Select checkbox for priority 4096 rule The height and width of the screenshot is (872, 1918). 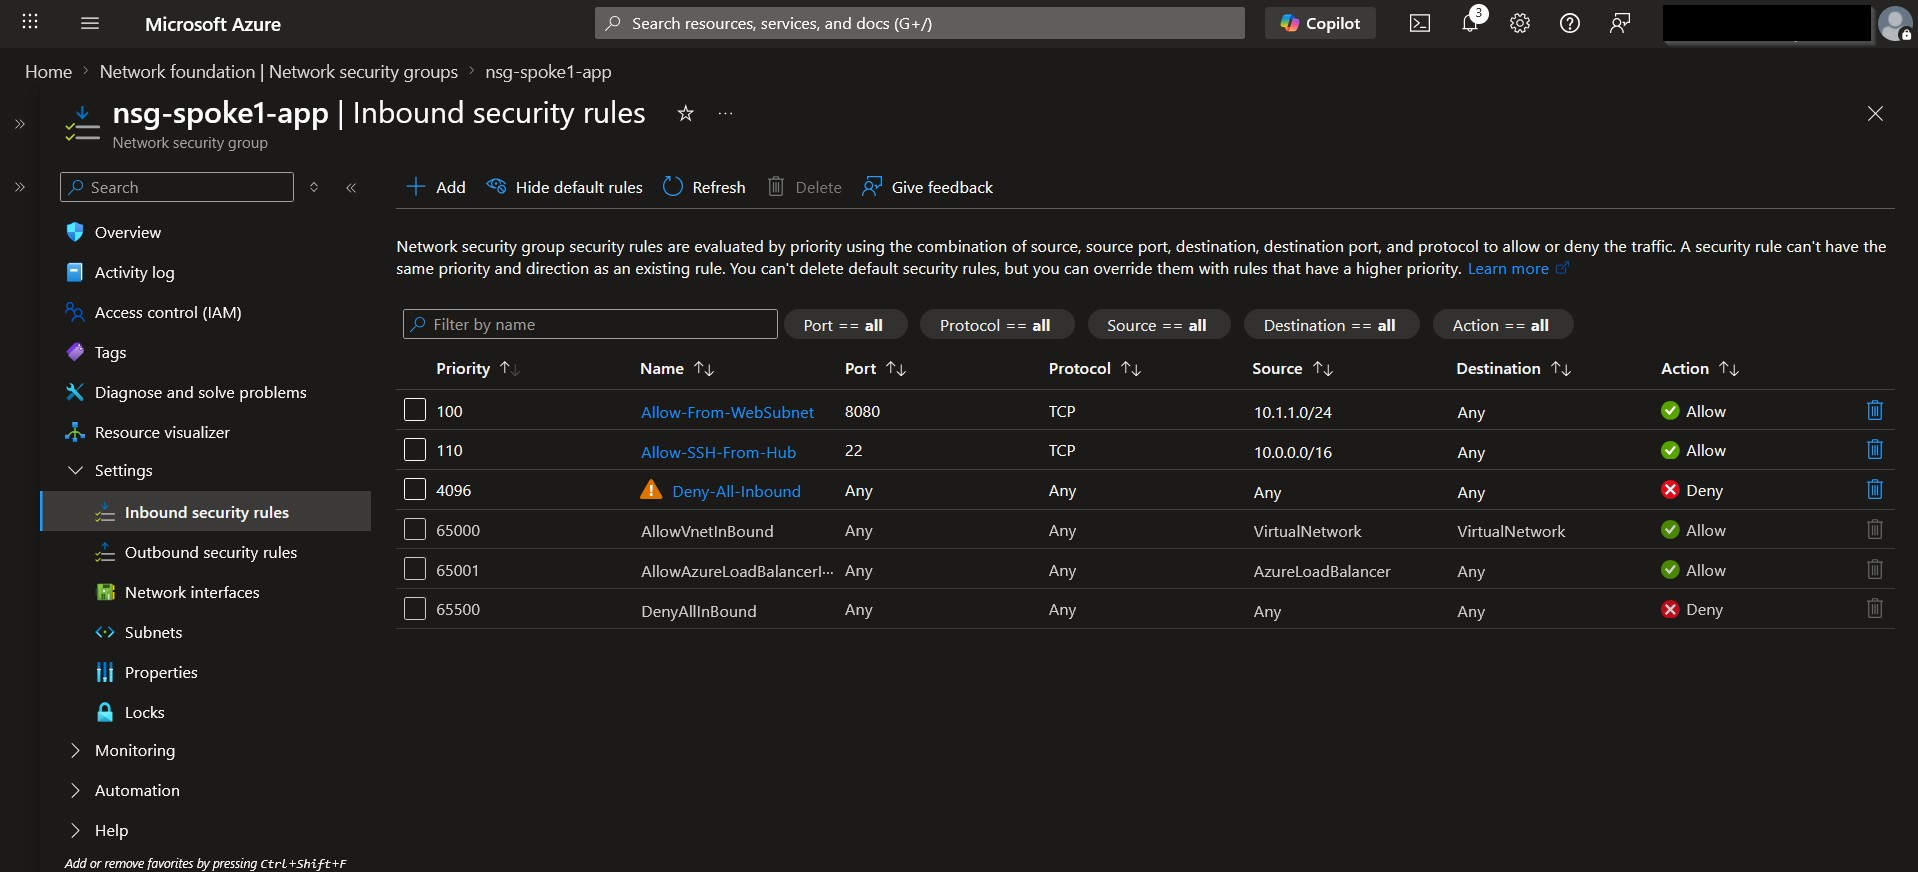pyautogui.click(x=415, y=489)
